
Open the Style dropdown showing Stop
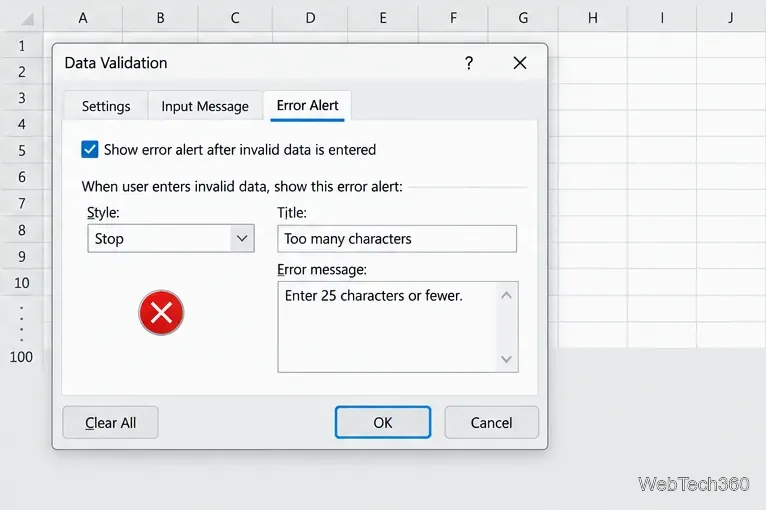(x=171, y=238)
